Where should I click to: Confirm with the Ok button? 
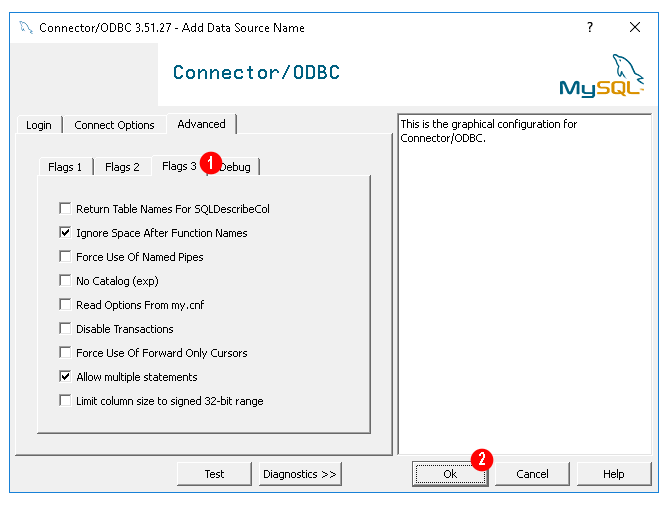(x=450, y=474)
